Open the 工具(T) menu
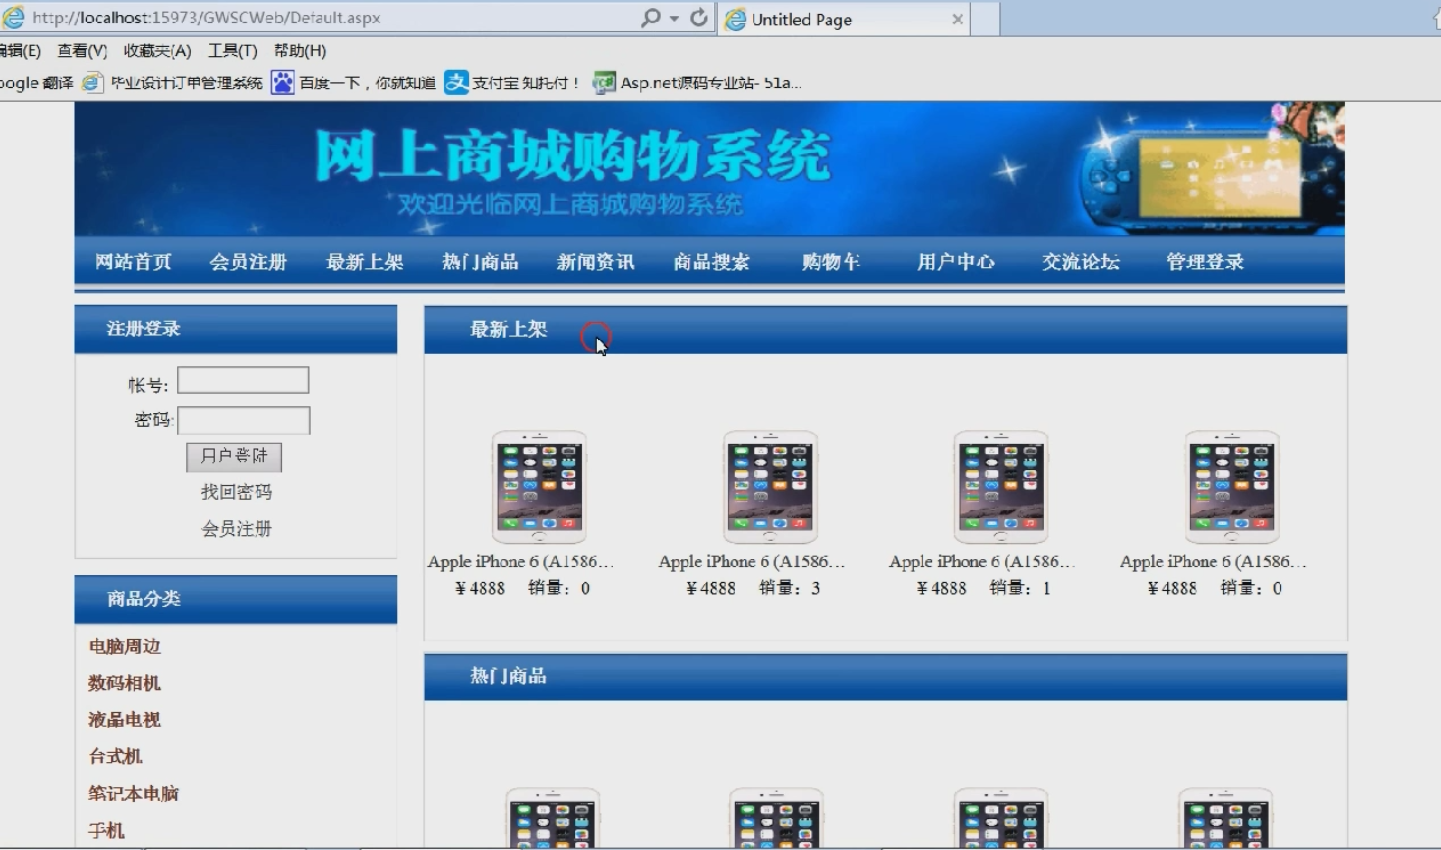 click(x=232, y=51)
